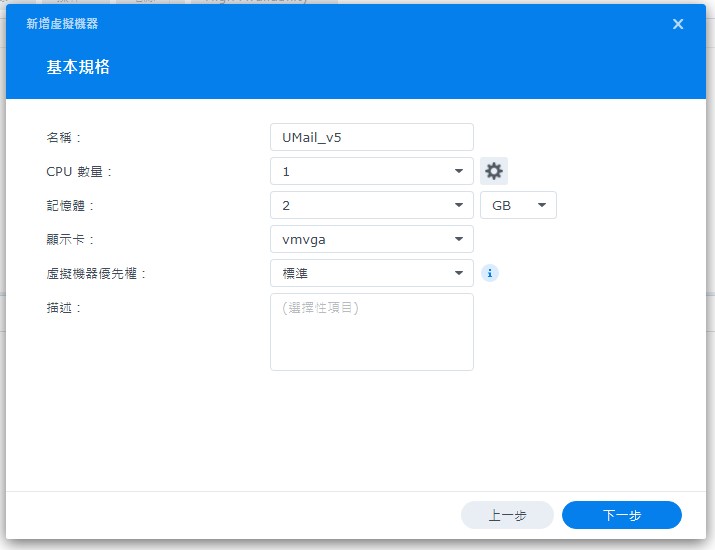Change the GB memory unit dropdown
Viewport: 715px width, 550px height.
[x=518, y=205]
